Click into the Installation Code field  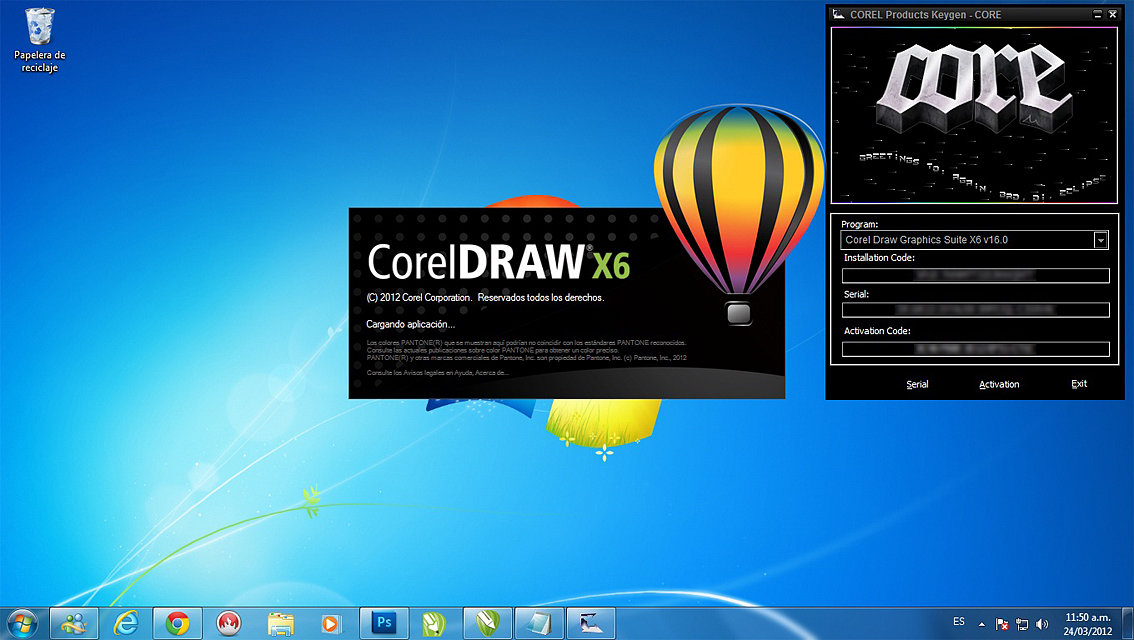pyautogui.click(x=976, y=276)
